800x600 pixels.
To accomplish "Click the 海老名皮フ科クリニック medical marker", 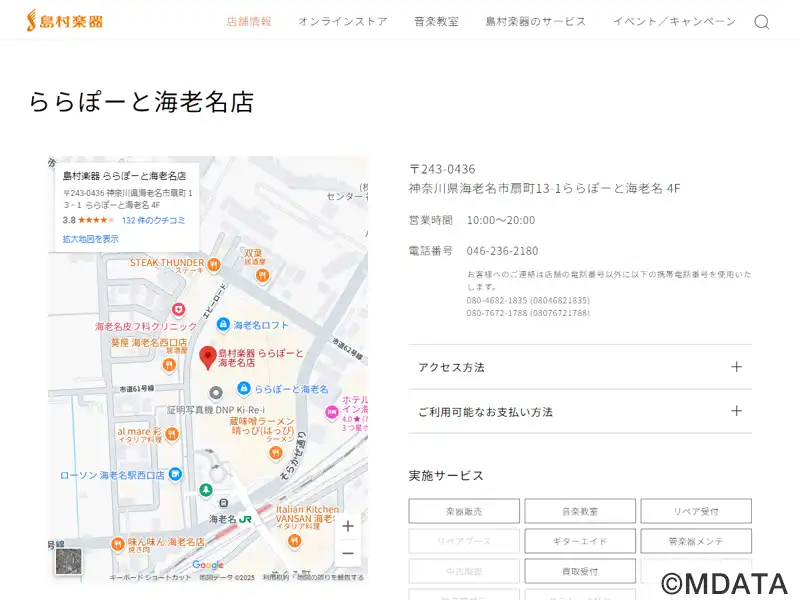I will pos(178,309).
